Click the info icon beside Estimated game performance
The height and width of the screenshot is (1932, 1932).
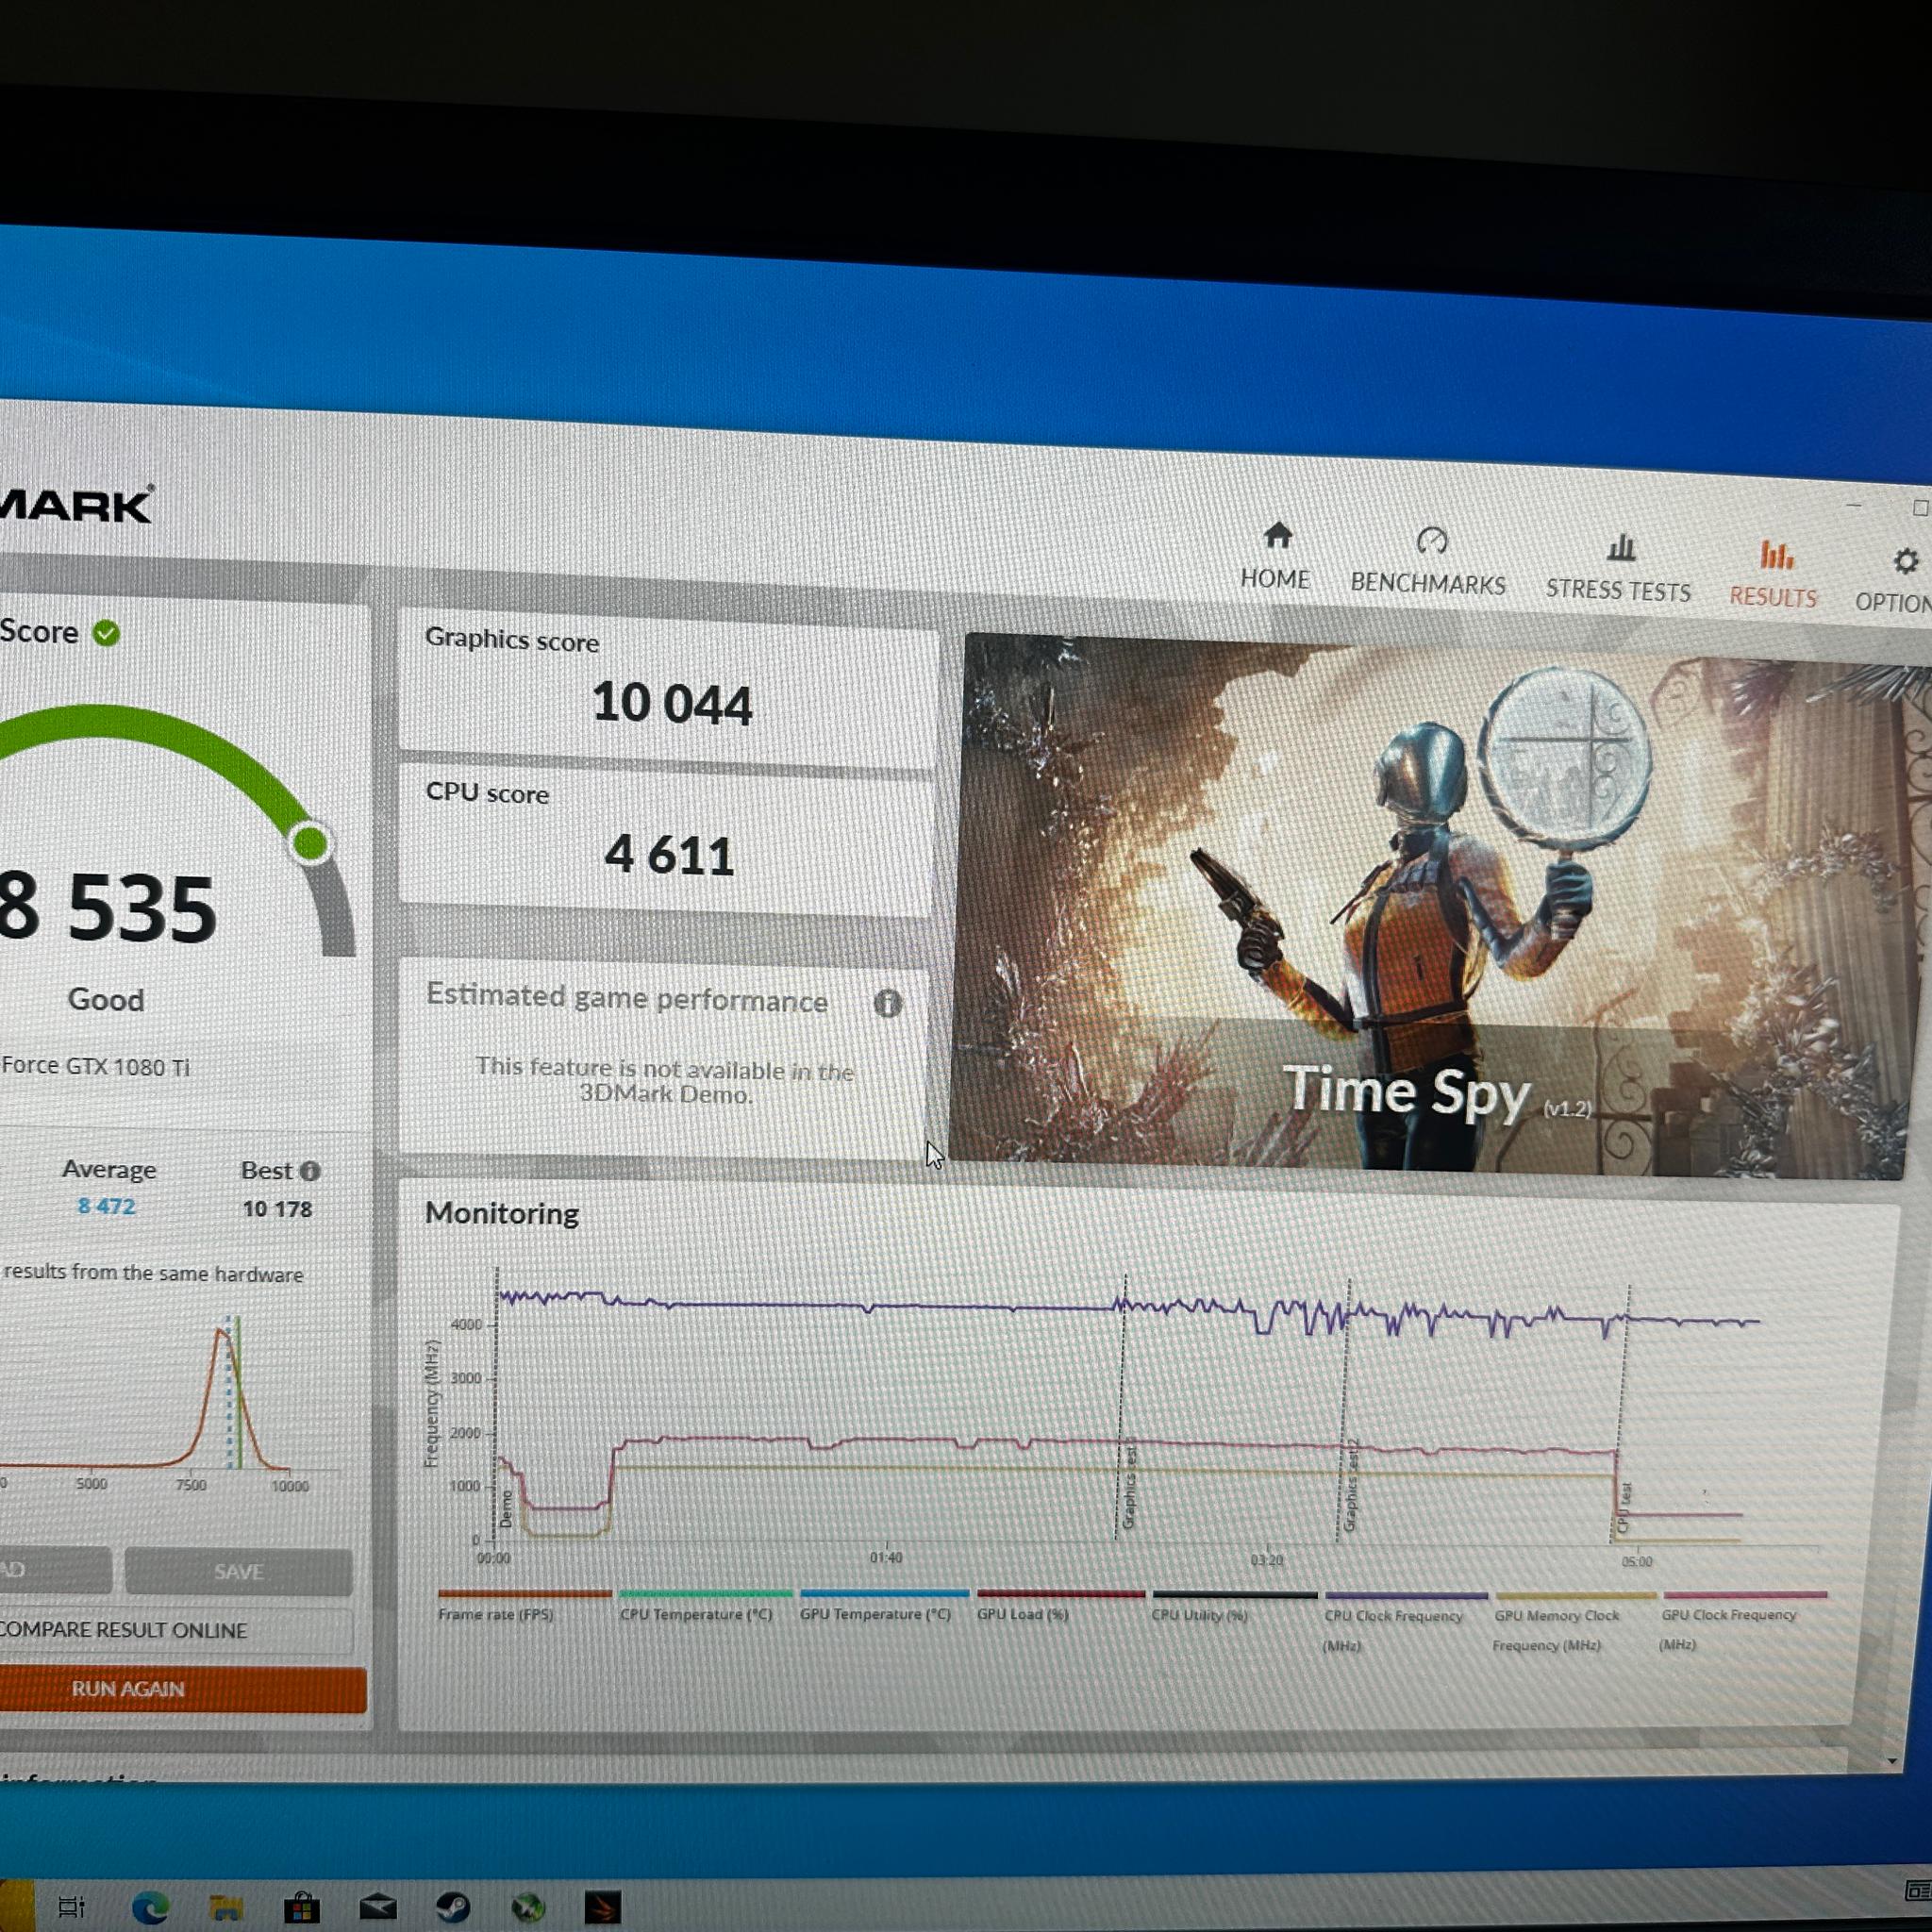pyautogui.click(x=887, y=1003)
